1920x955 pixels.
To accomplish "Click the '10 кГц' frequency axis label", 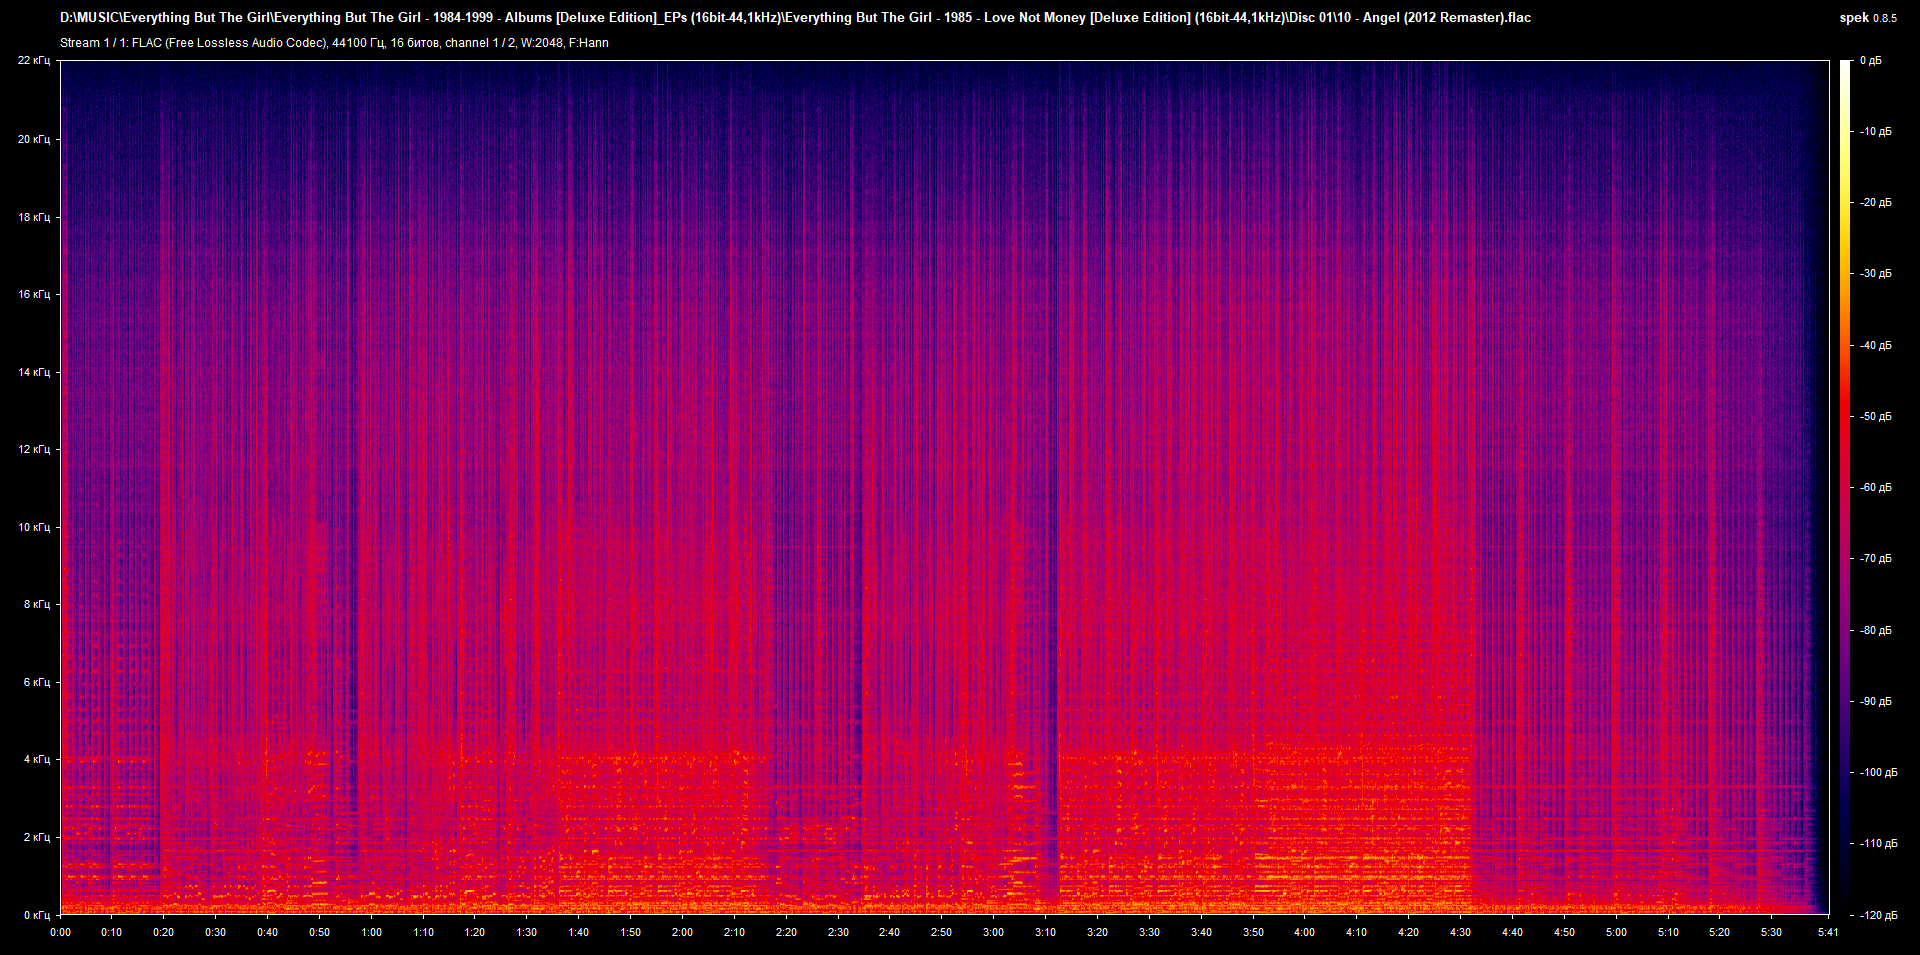I will point(34,527).
